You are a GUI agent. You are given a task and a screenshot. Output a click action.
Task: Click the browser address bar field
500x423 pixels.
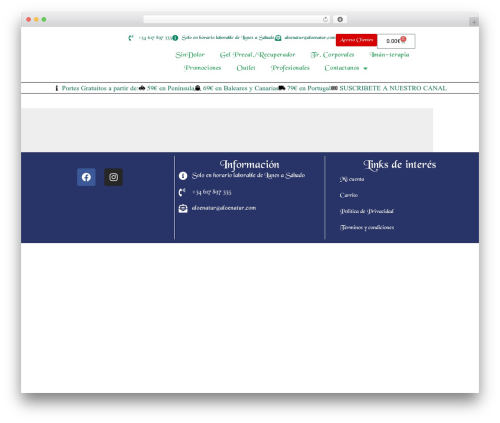[x=237, y=20]
